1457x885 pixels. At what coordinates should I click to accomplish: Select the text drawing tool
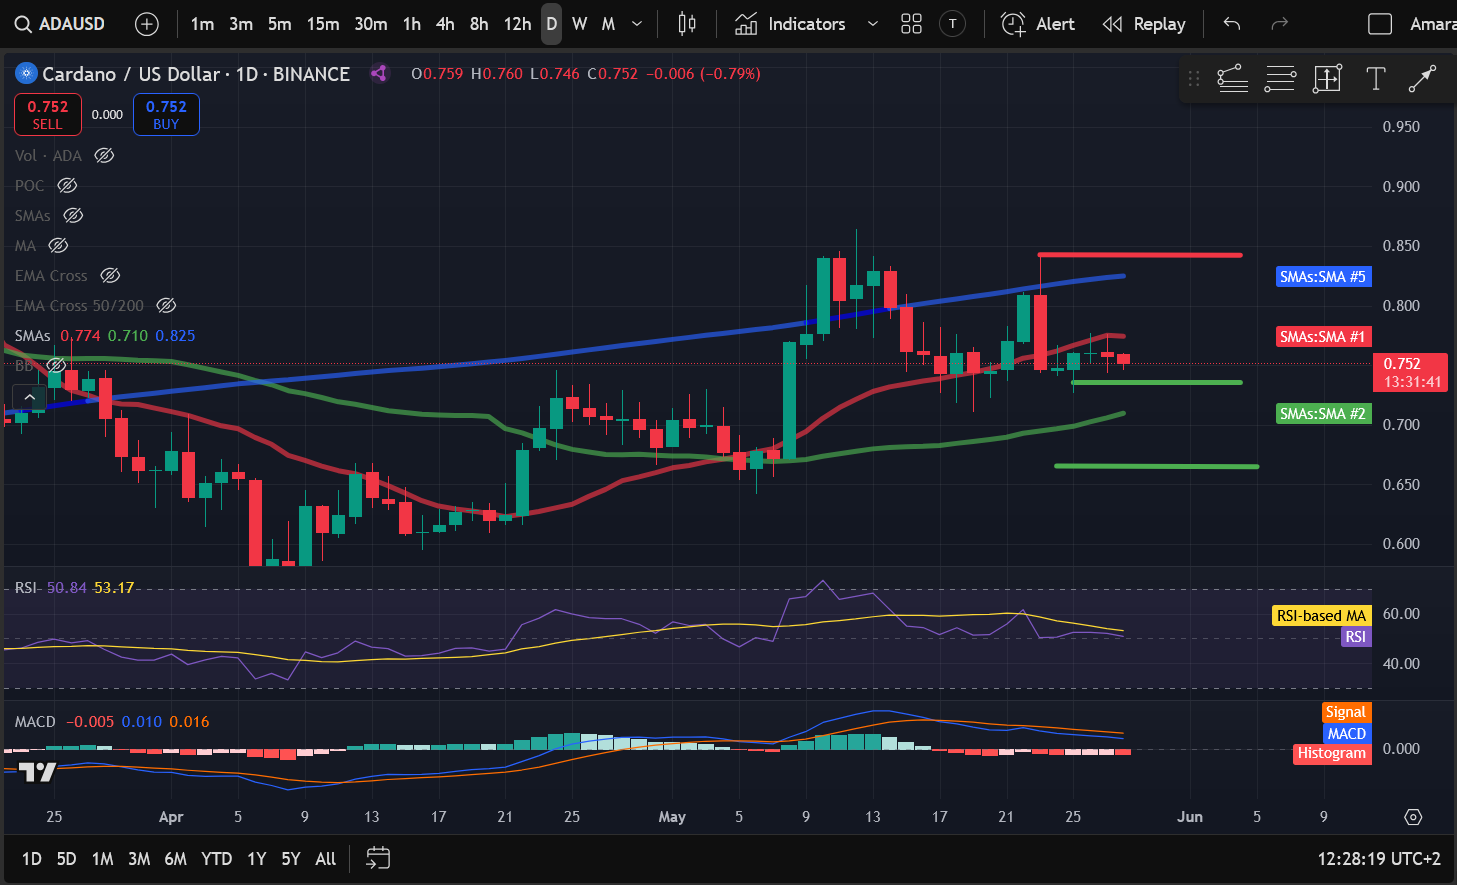pyautogui.click(x=1375, y=79)
